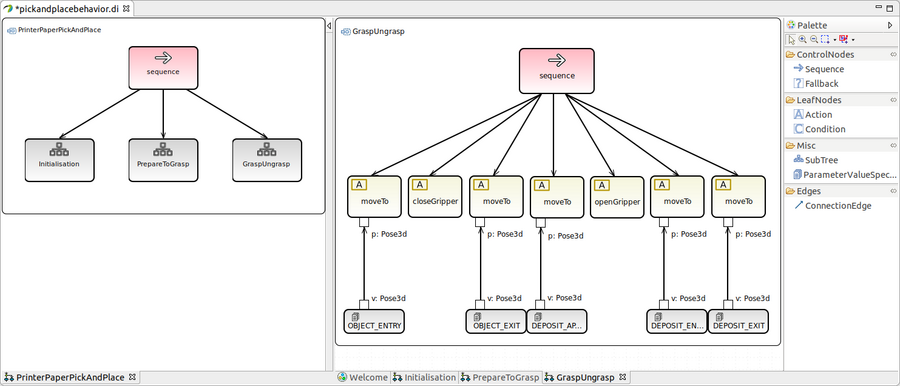Click the zoom in magnifier in Palette
900x386 pixels.
coord(802,39)
